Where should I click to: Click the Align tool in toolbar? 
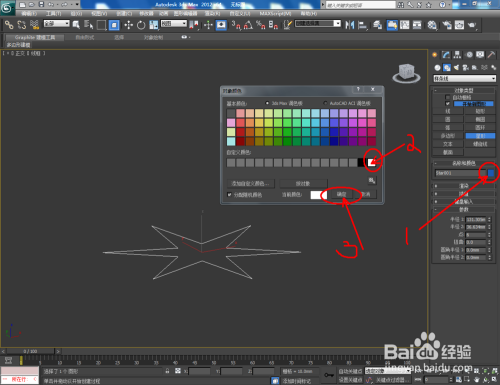tap(363, 25)
